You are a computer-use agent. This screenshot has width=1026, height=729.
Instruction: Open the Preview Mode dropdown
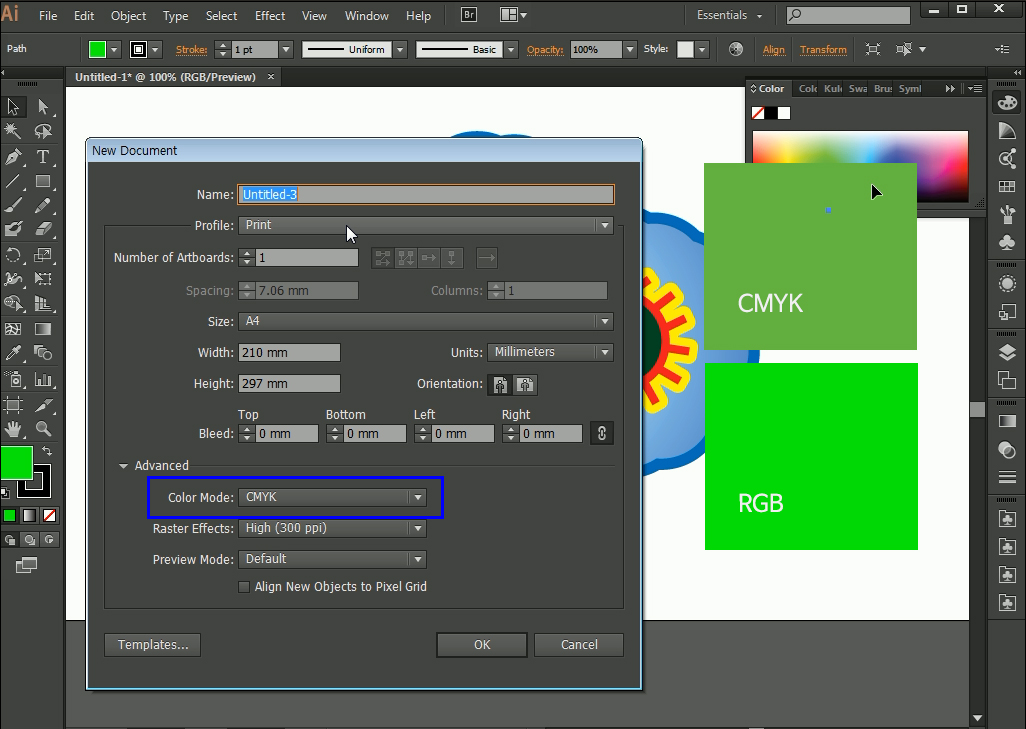click(332, 560)
